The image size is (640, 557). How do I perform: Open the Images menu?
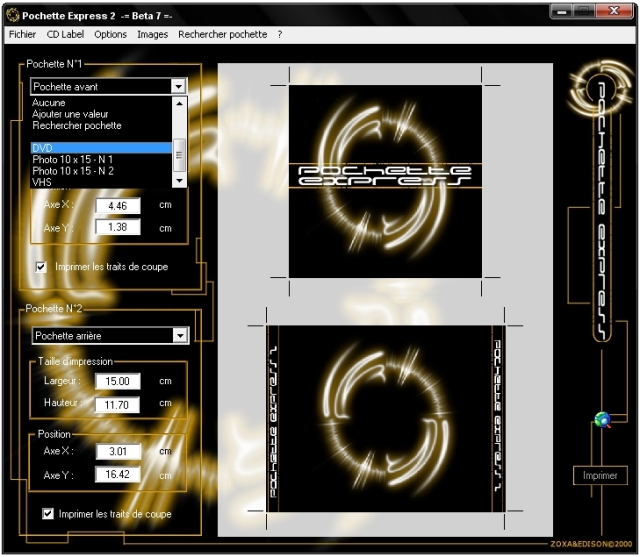pyautogui.click(x=153, y=35)
